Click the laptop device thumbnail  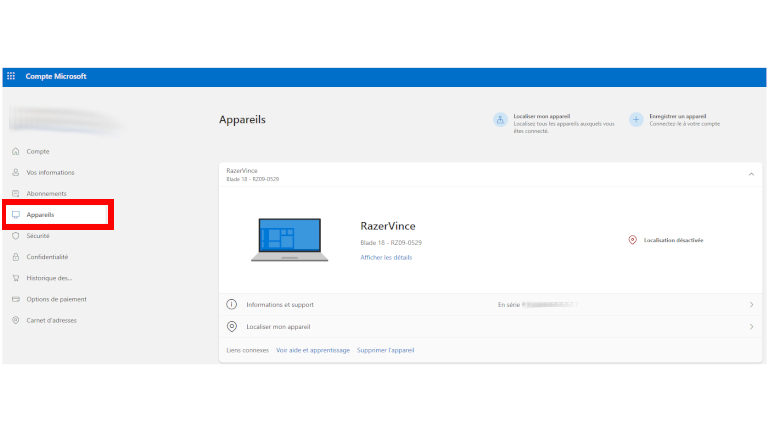(289, 240)
